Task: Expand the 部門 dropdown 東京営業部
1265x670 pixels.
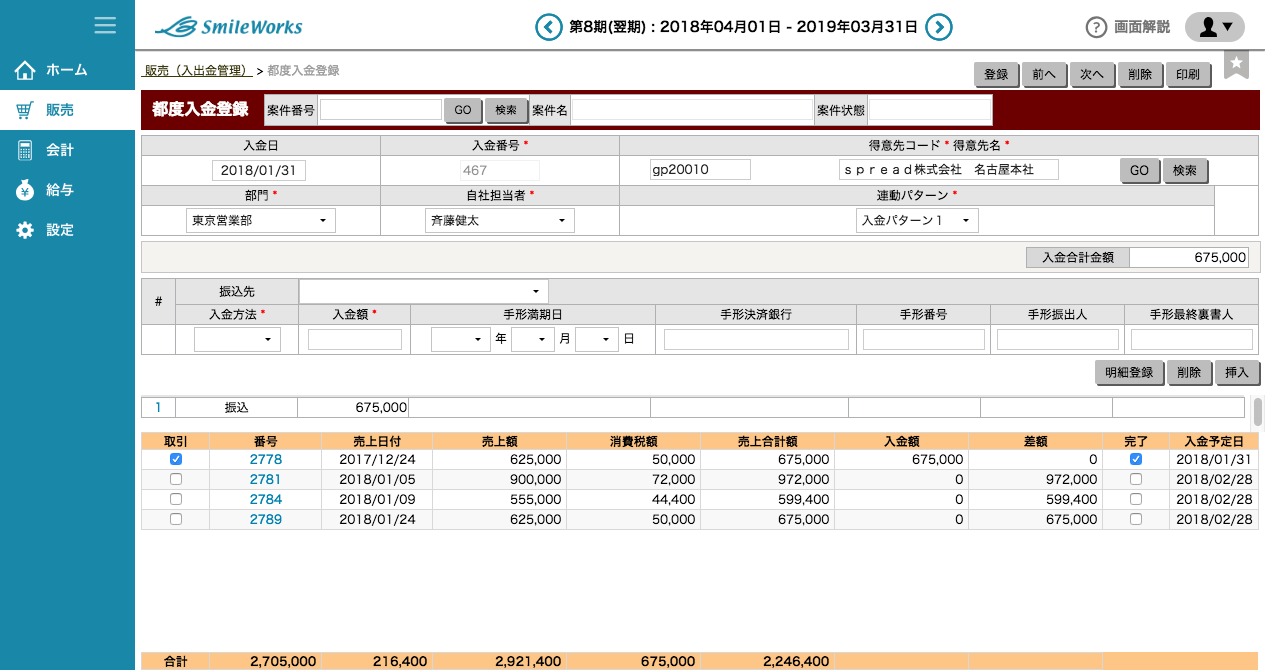Action: (260, 220)
